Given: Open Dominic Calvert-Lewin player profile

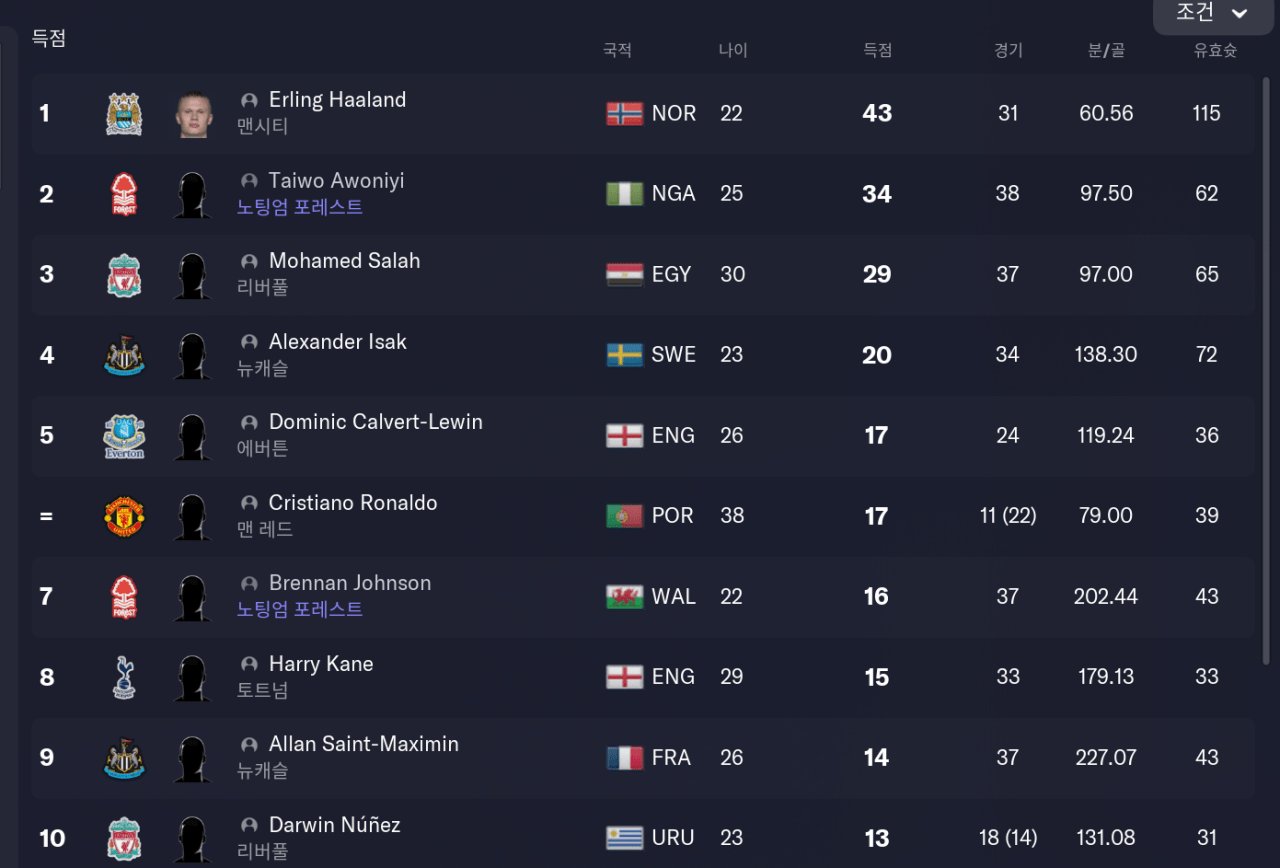Looking at the screenshot, I should pos(375,422).
